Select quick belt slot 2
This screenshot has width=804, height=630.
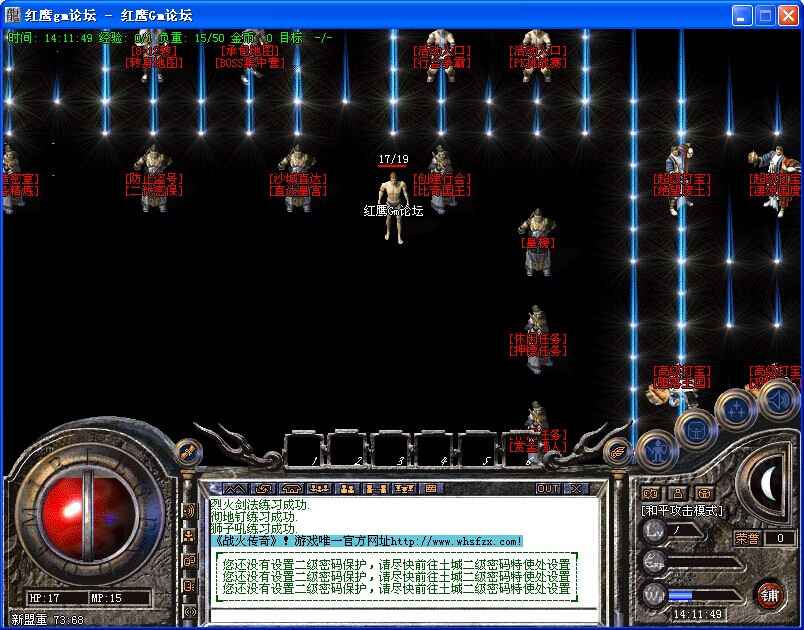(x=347, y=450)
